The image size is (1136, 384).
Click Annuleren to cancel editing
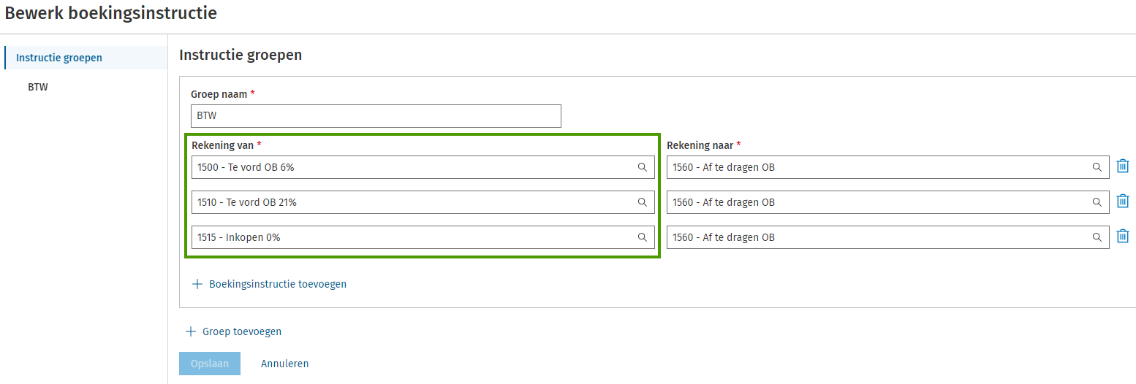285,363
